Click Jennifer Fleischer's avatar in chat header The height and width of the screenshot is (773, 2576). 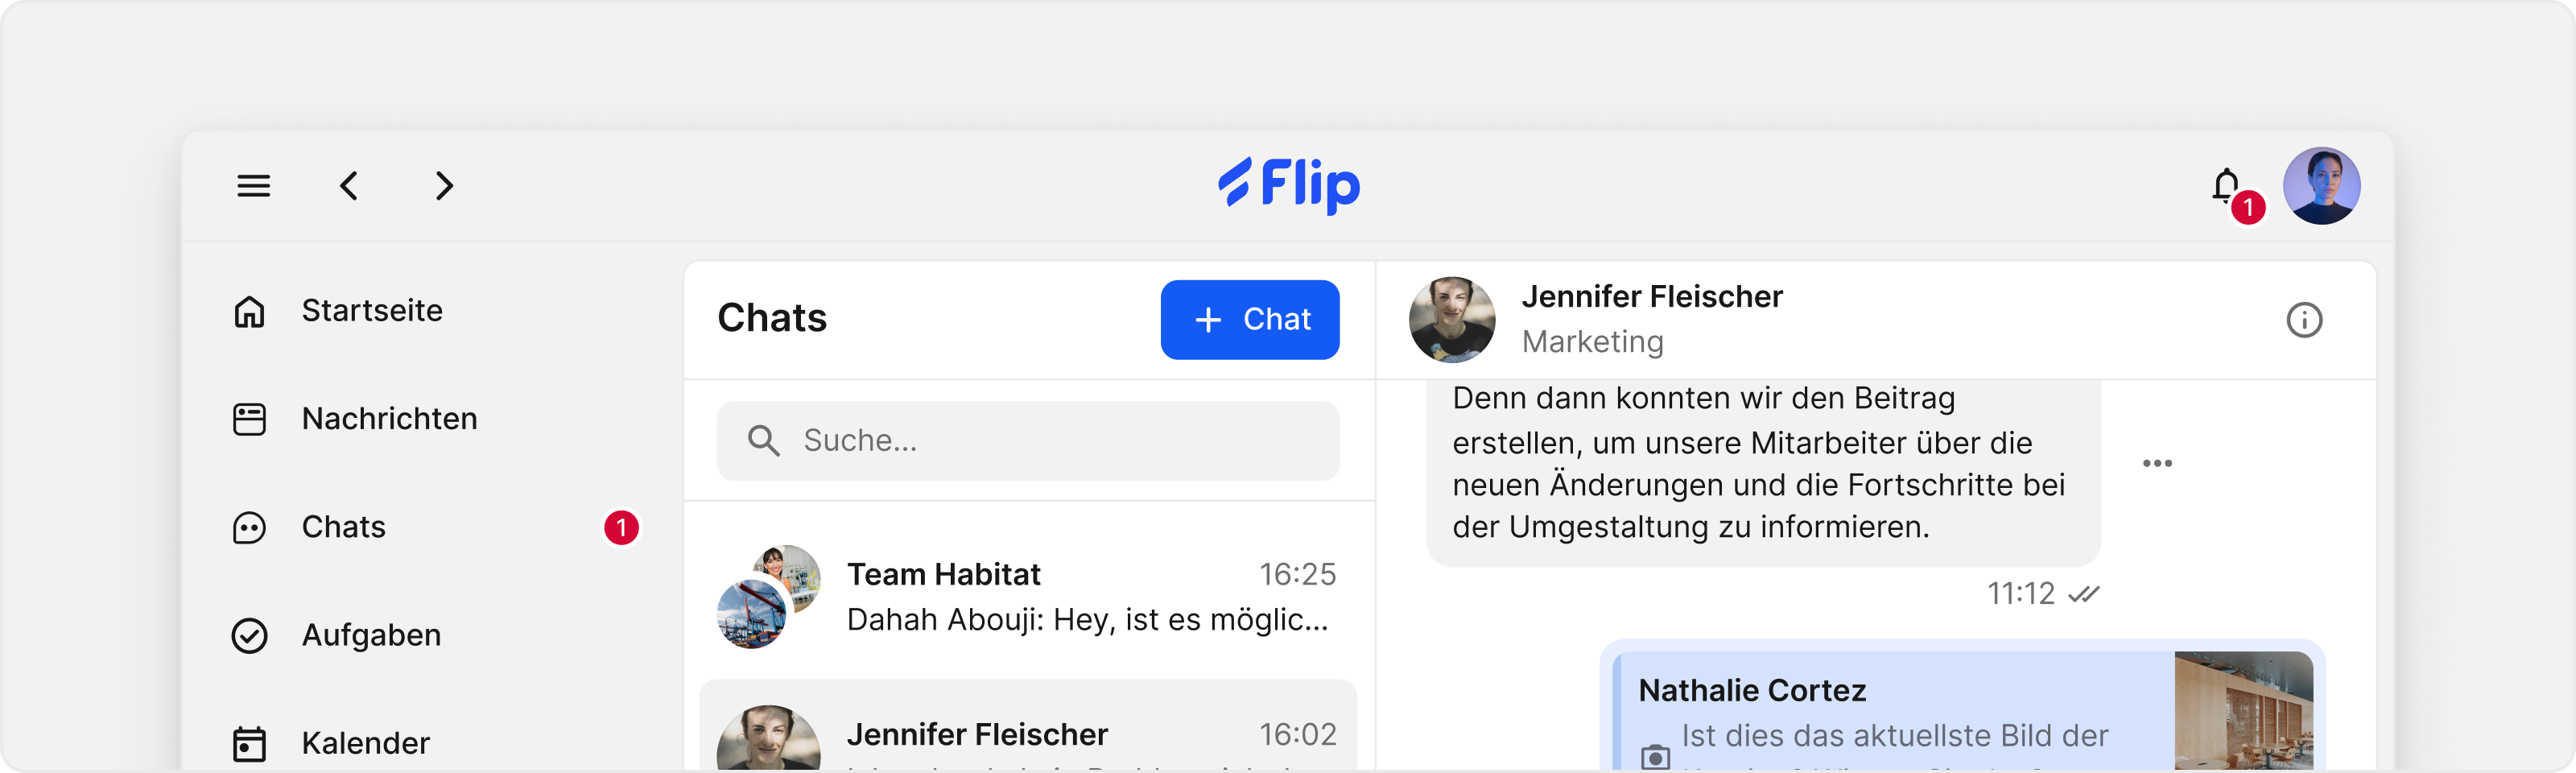click(1452, 320)
